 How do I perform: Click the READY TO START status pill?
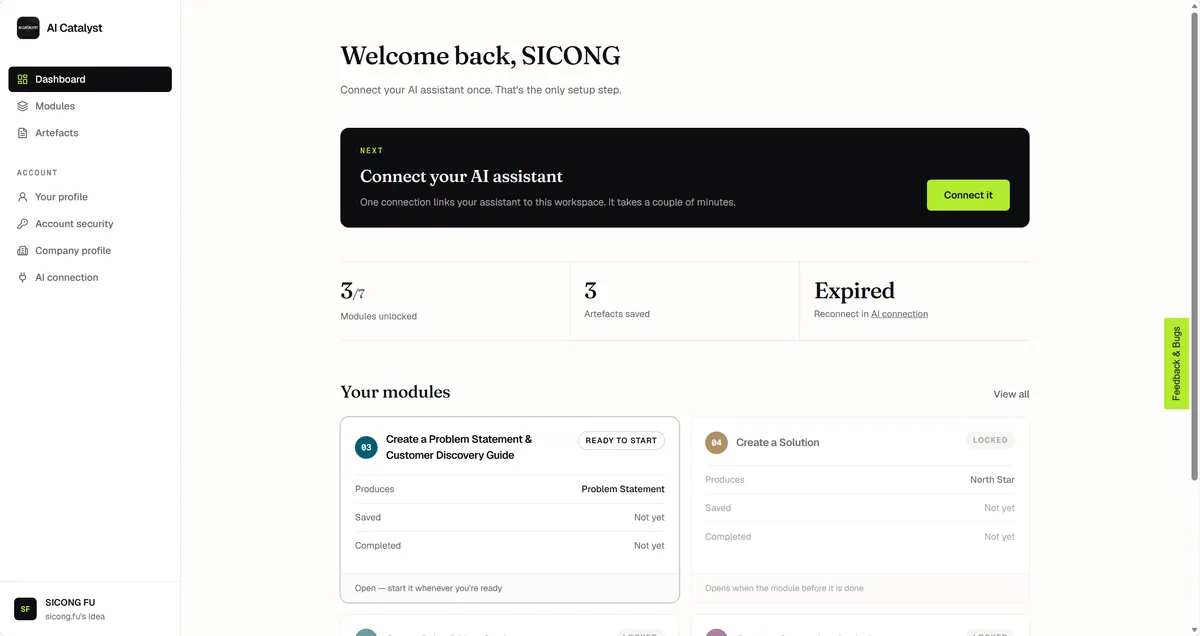click(621, 440)
